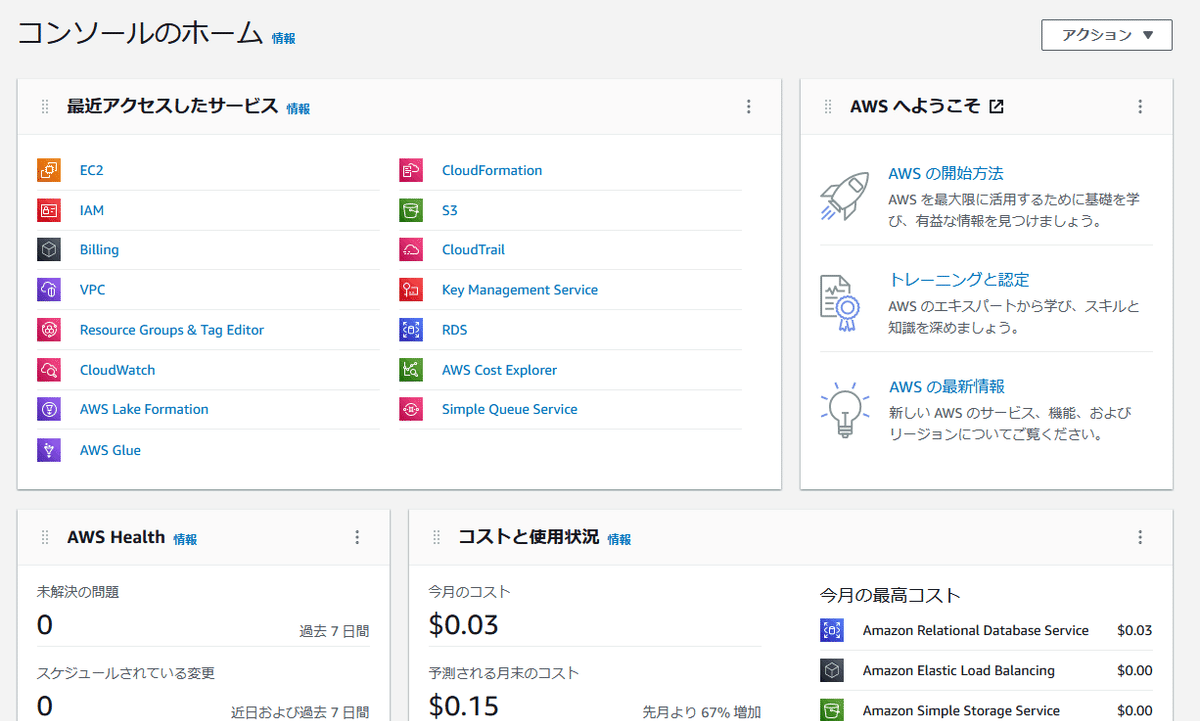This screenshot has width=1200, height=721.
Task: Open the AWS Cost Explorer link
Action: pos(499,370)
